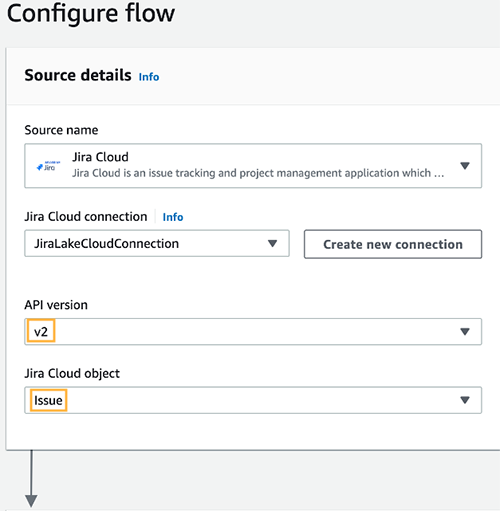Open the API version dropdown set to v2
The height and width of the screenshot is (511, 500).
tap(253, 332)
